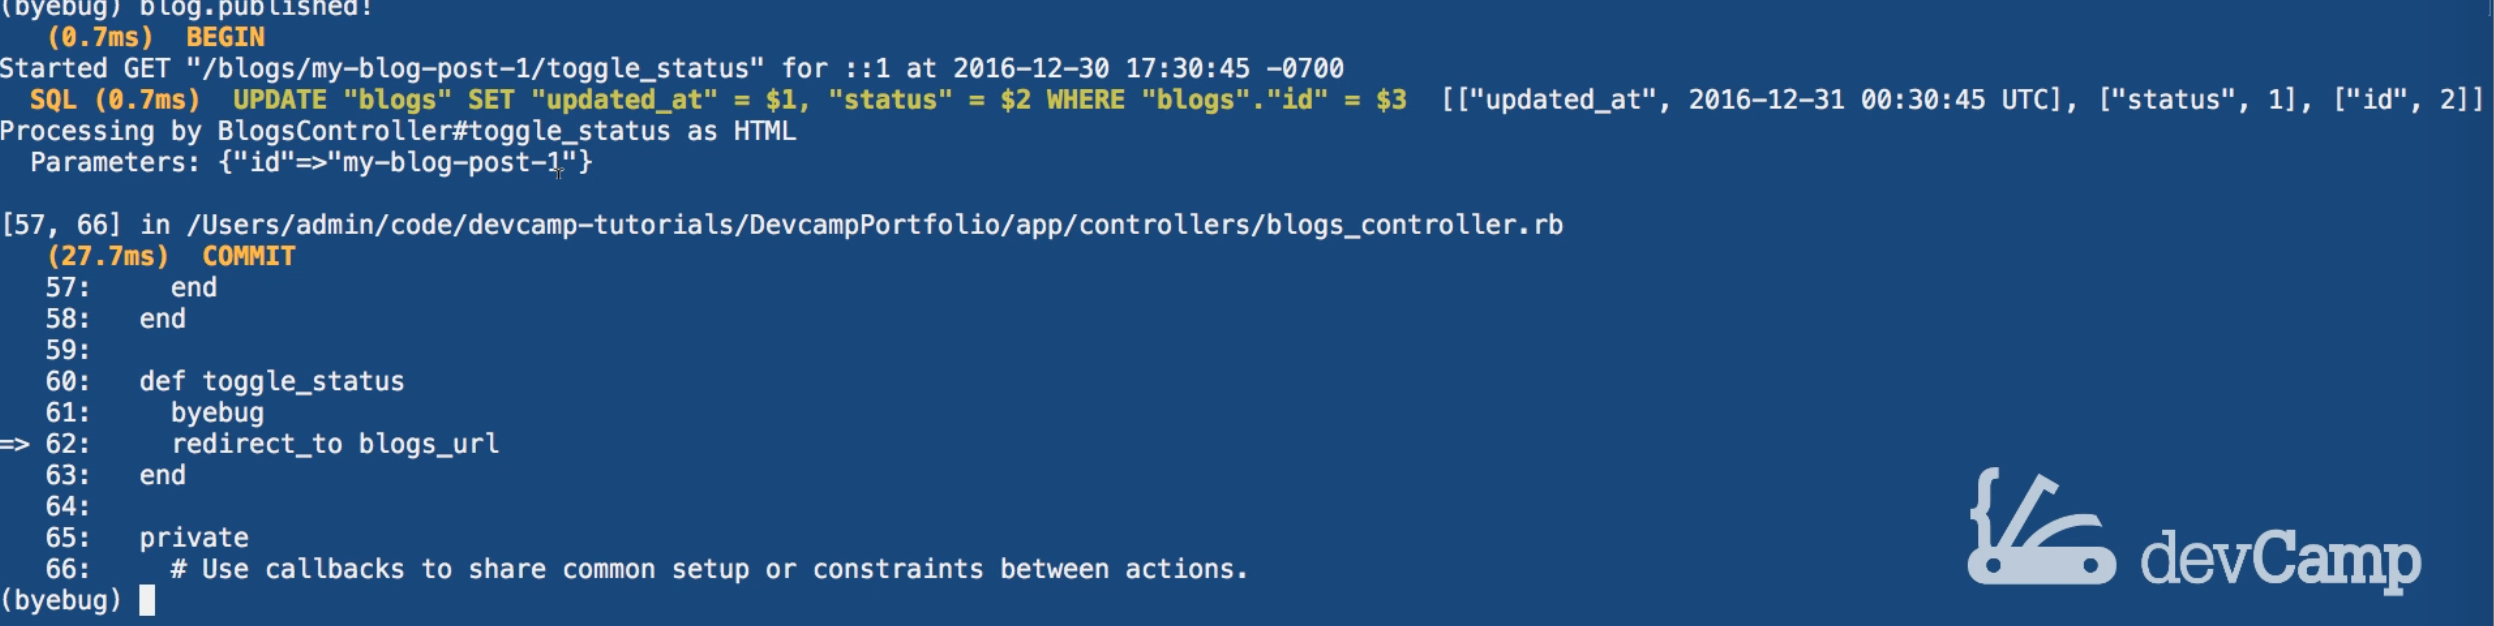Click the devCamp pocket knife logo icon

click(x=2038, y=528)
